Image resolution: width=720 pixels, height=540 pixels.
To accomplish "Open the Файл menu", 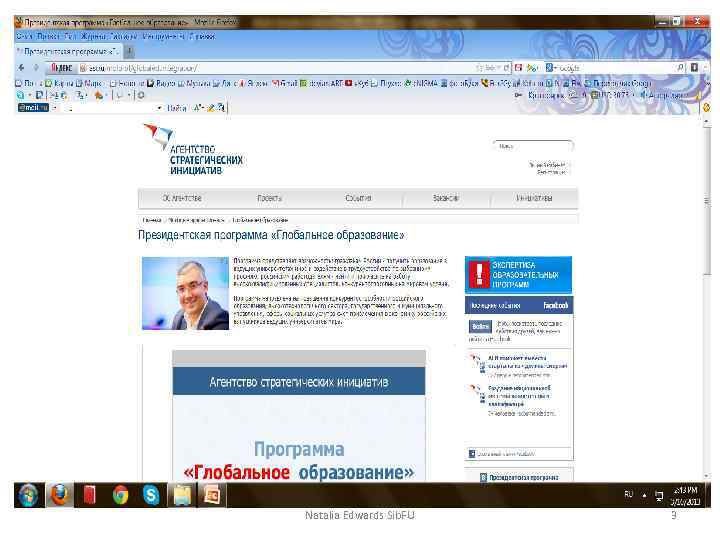I will coord(24,36).
